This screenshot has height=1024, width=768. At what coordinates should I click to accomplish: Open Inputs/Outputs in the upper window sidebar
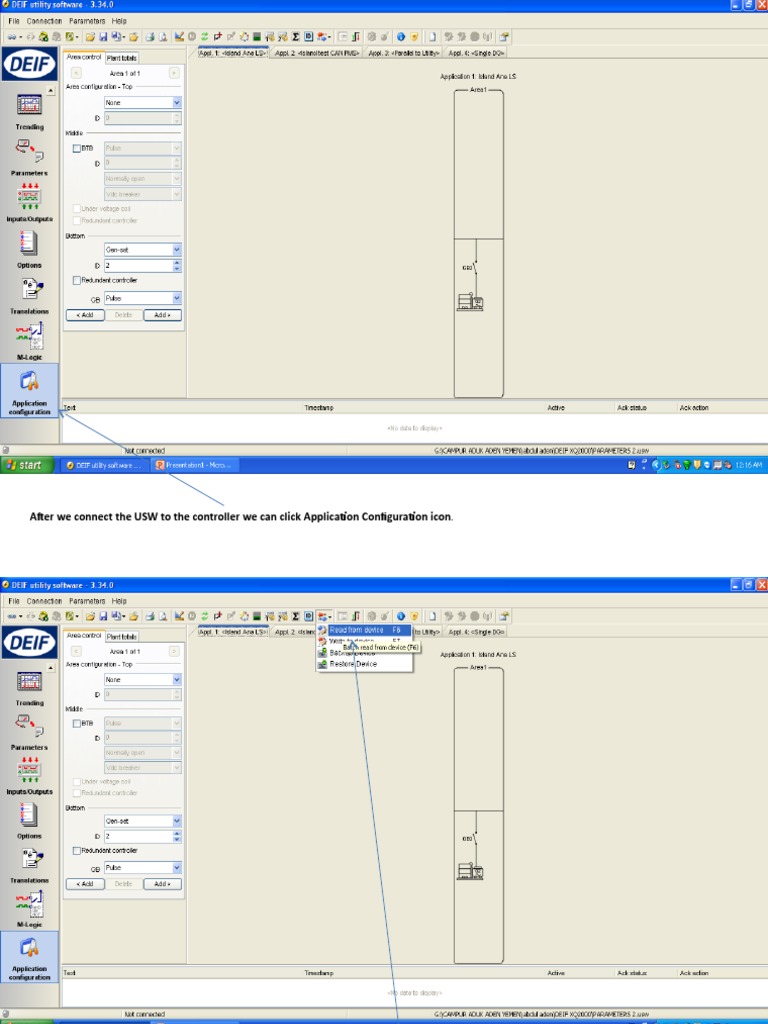point(29,203)
